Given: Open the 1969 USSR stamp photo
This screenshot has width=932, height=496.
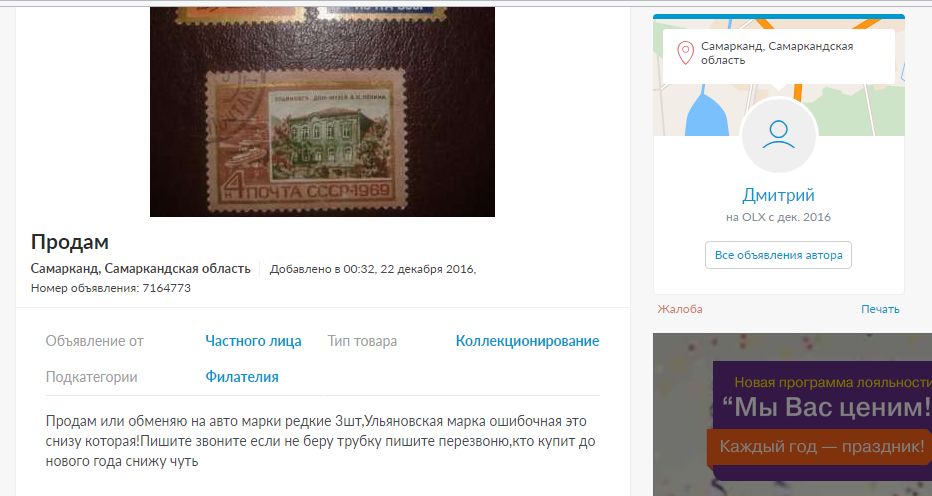Looking at the screenshot, I should [x=322, y=112].
